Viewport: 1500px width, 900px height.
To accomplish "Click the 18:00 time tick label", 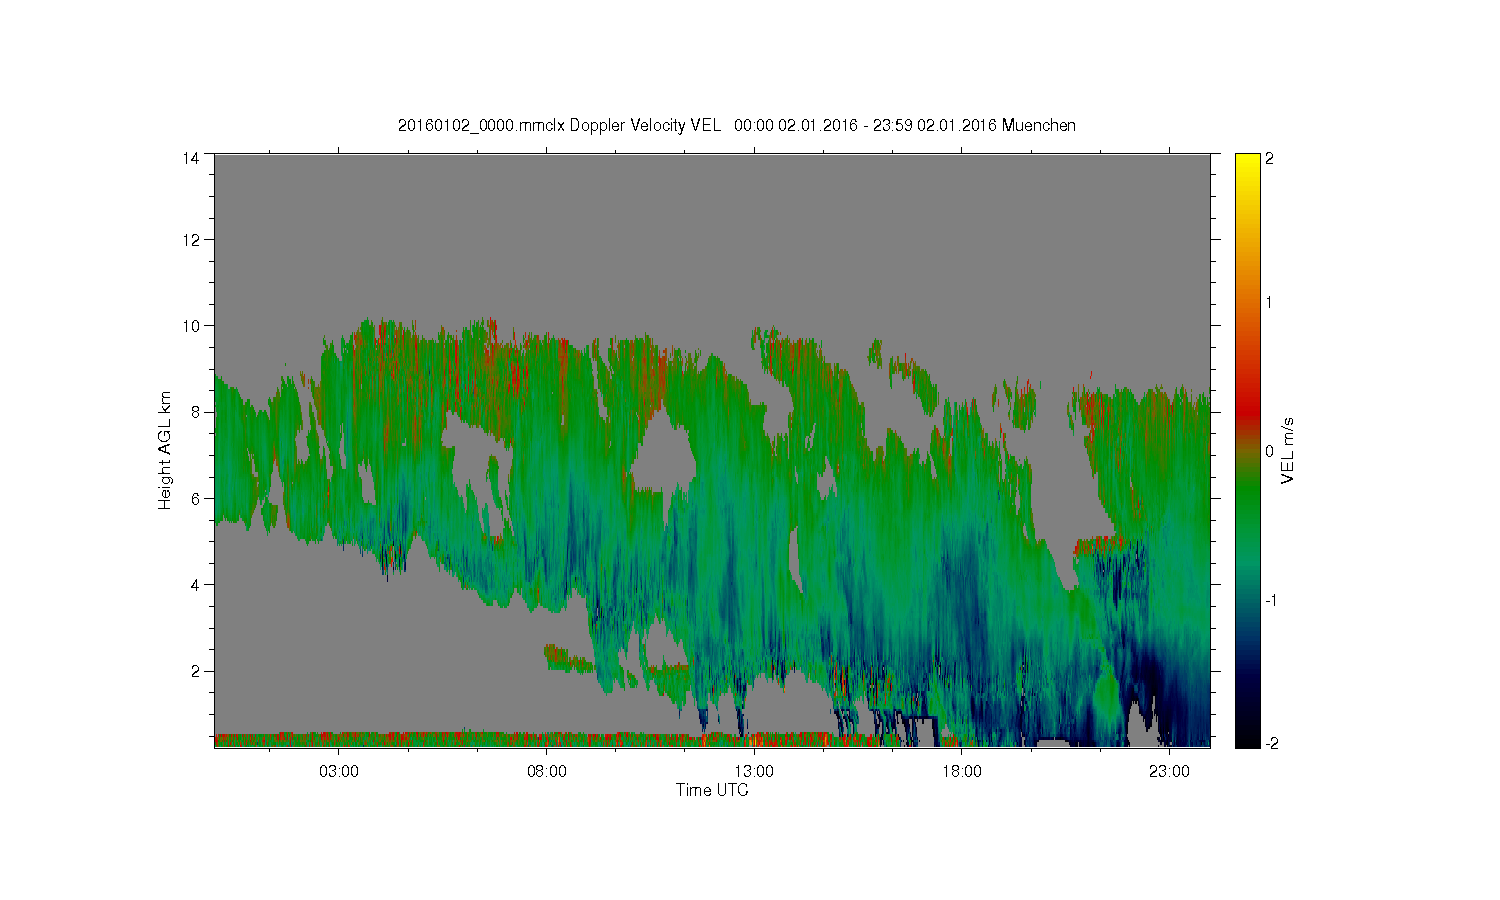I will pyautogui.click(x=962, y=772).
